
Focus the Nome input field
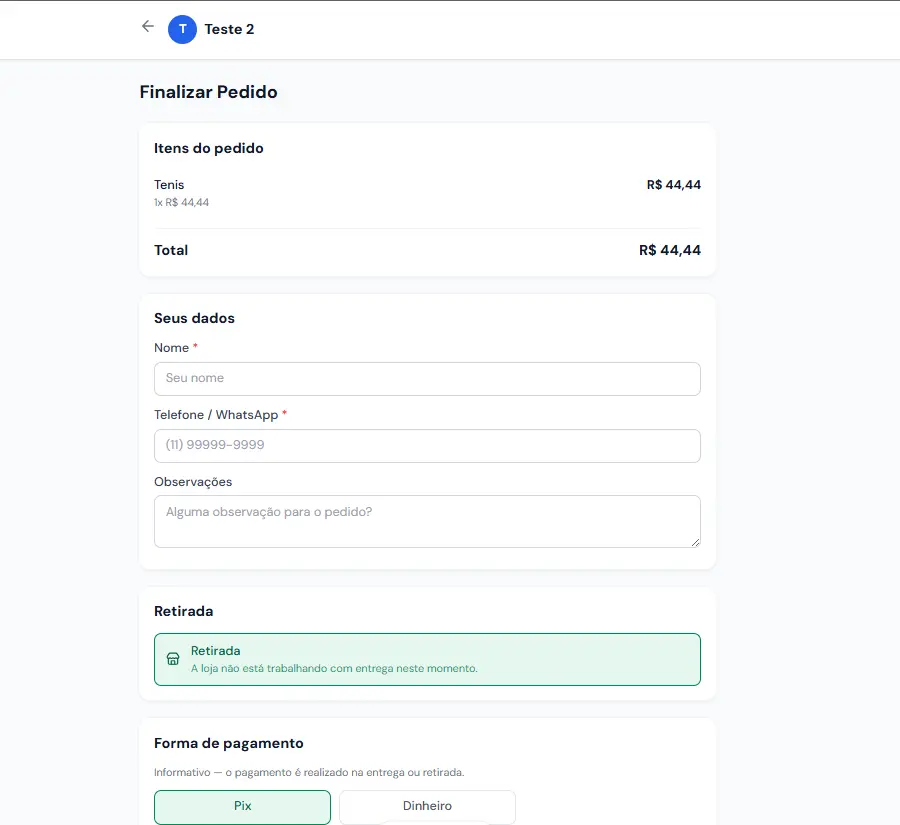point(427,379)
